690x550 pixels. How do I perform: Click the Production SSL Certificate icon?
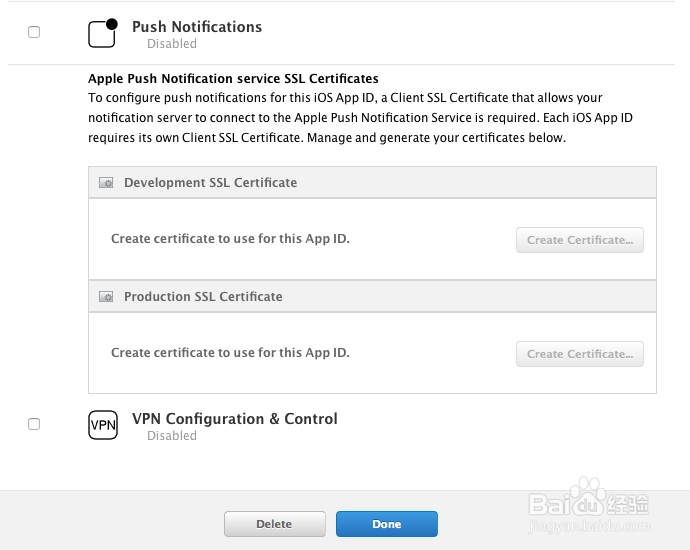(x=106, y=297)
